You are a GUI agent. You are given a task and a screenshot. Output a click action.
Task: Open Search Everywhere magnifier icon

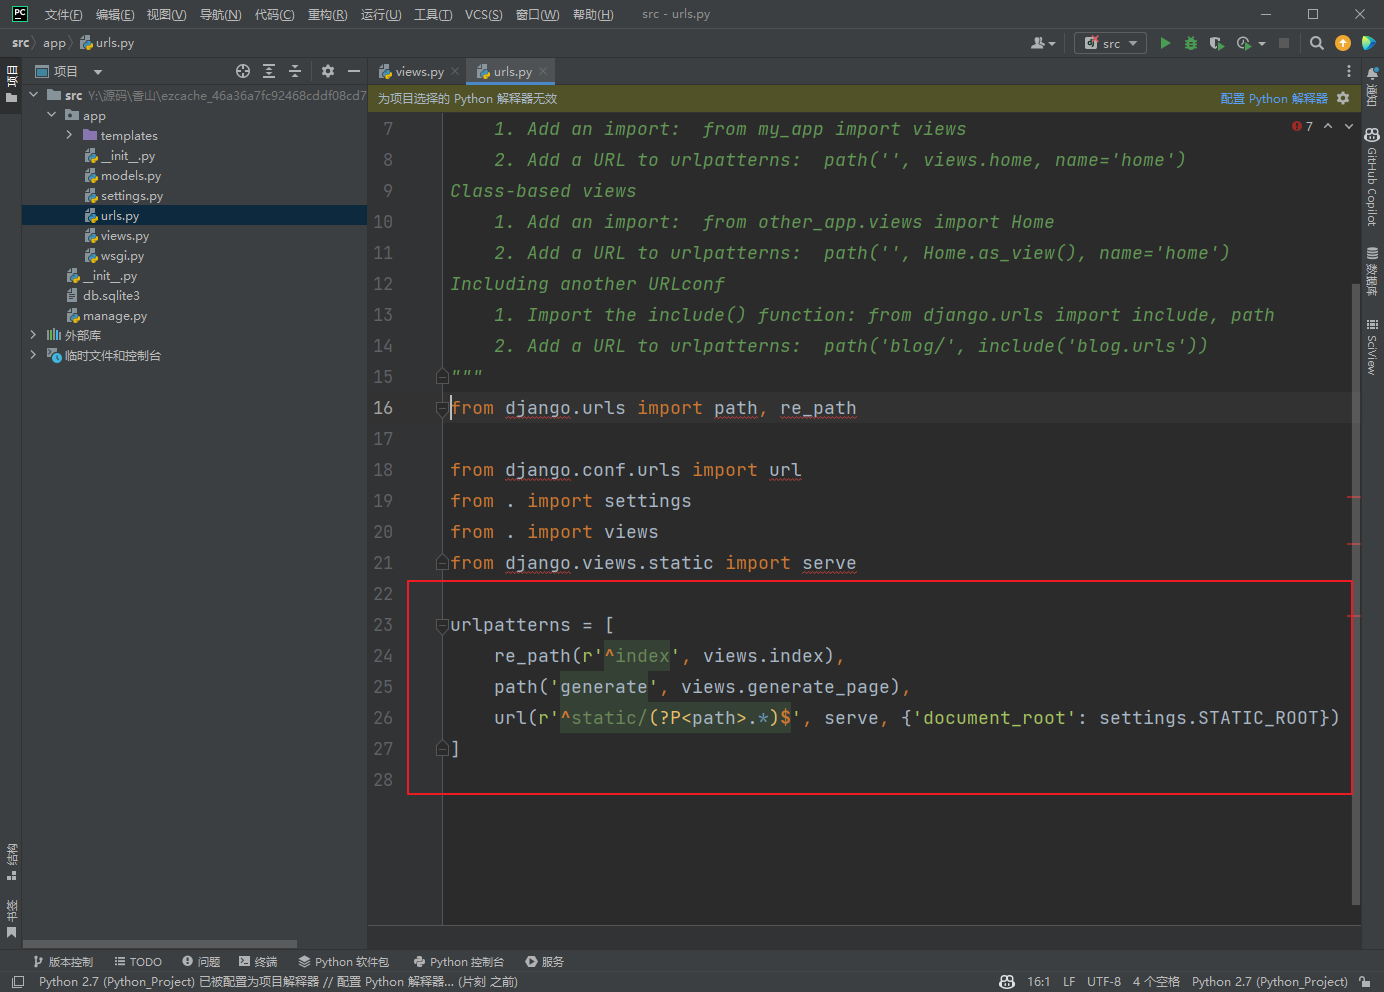coord(1317,43)
